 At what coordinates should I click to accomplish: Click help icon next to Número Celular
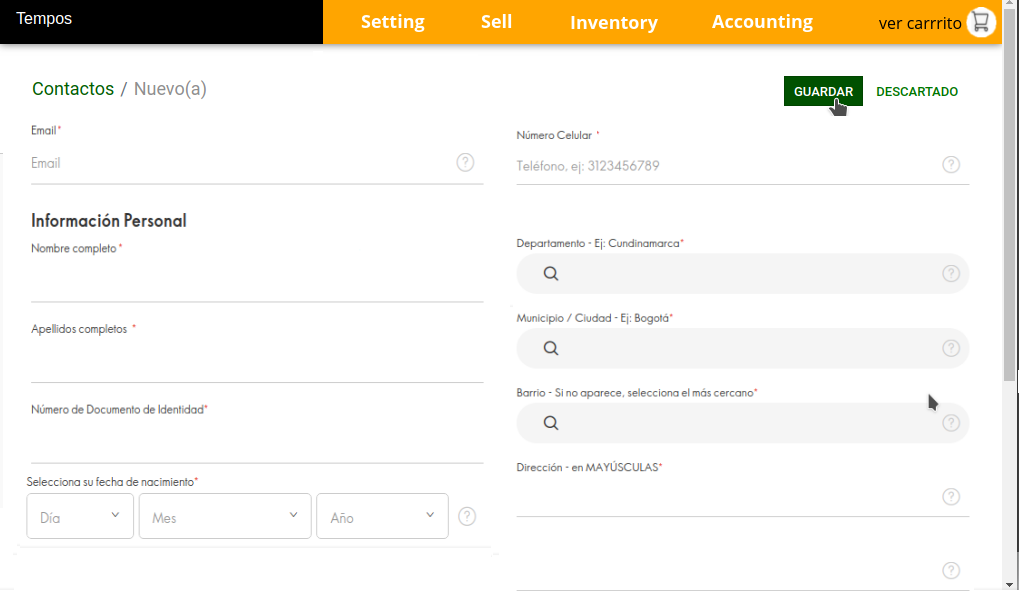click(x=951, y=165)
